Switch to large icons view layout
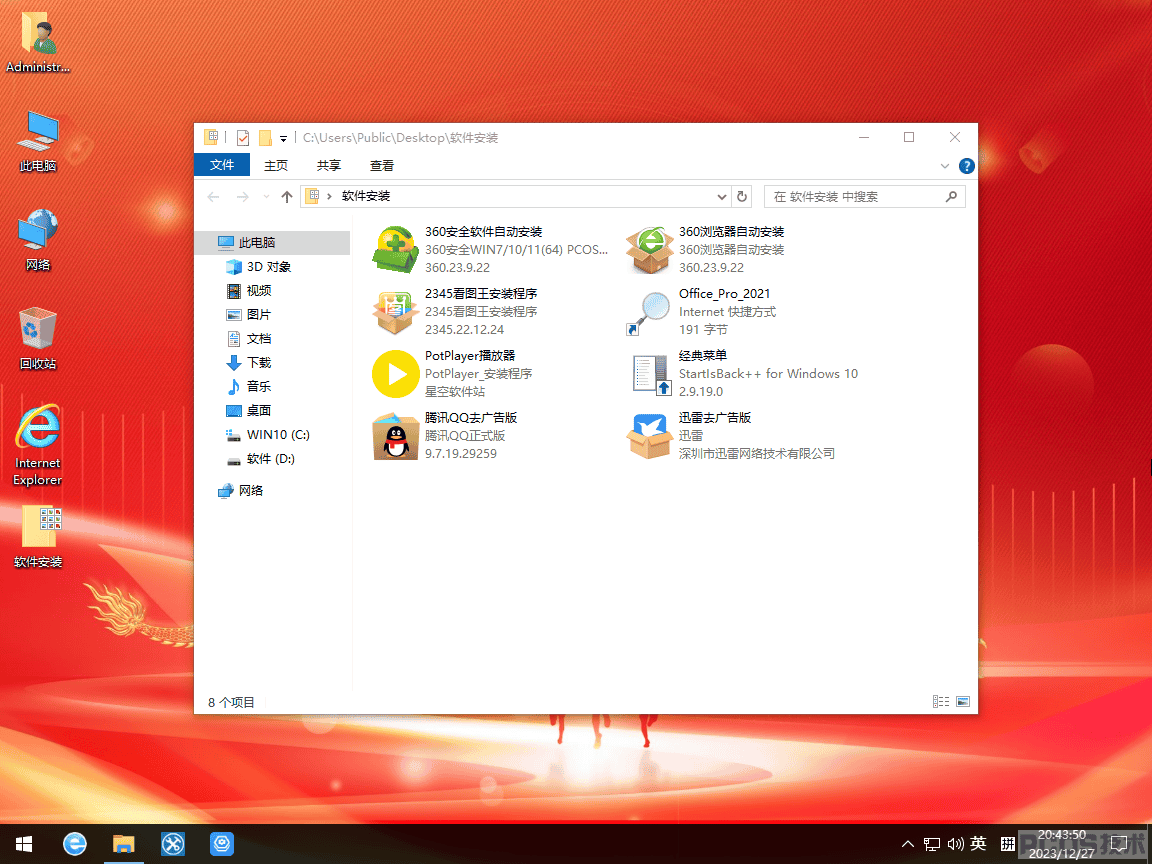1152x864 pixels. point(962,702)
